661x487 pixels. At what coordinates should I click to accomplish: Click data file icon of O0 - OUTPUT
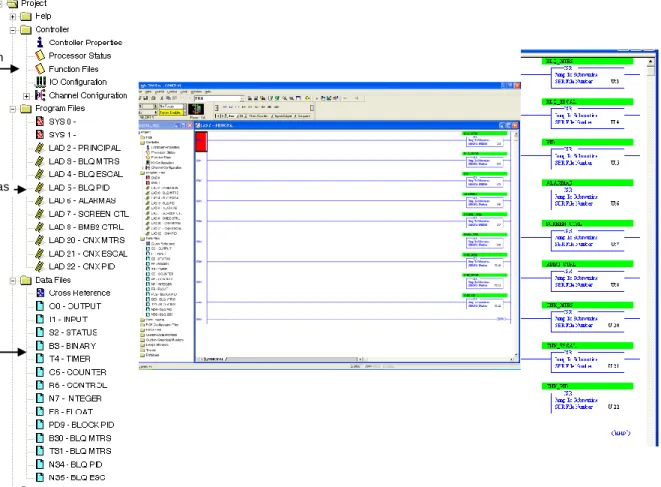[40, 306]
